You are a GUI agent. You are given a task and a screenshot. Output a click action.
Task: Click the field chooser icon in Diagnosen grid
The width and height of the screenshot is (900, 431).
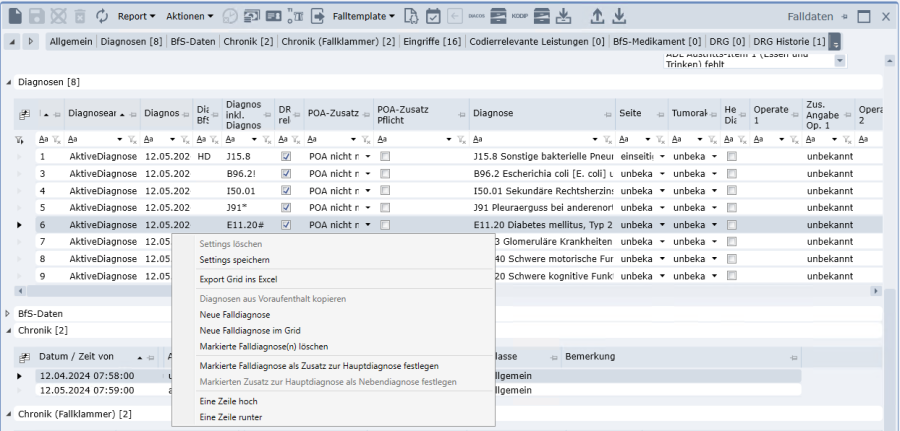click(24, 114)
